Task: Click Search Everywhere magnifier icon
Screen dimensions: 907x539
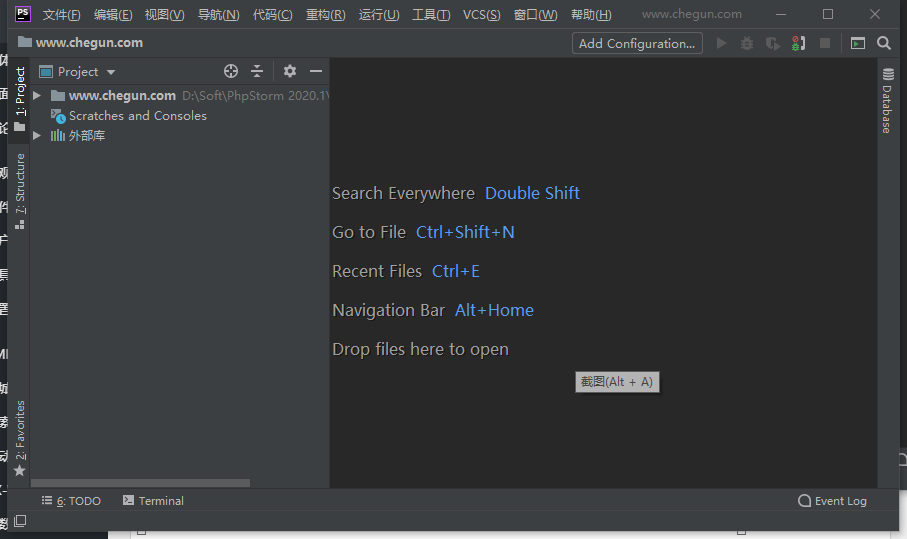Action: pyautogui.click(x=884, y=43)
